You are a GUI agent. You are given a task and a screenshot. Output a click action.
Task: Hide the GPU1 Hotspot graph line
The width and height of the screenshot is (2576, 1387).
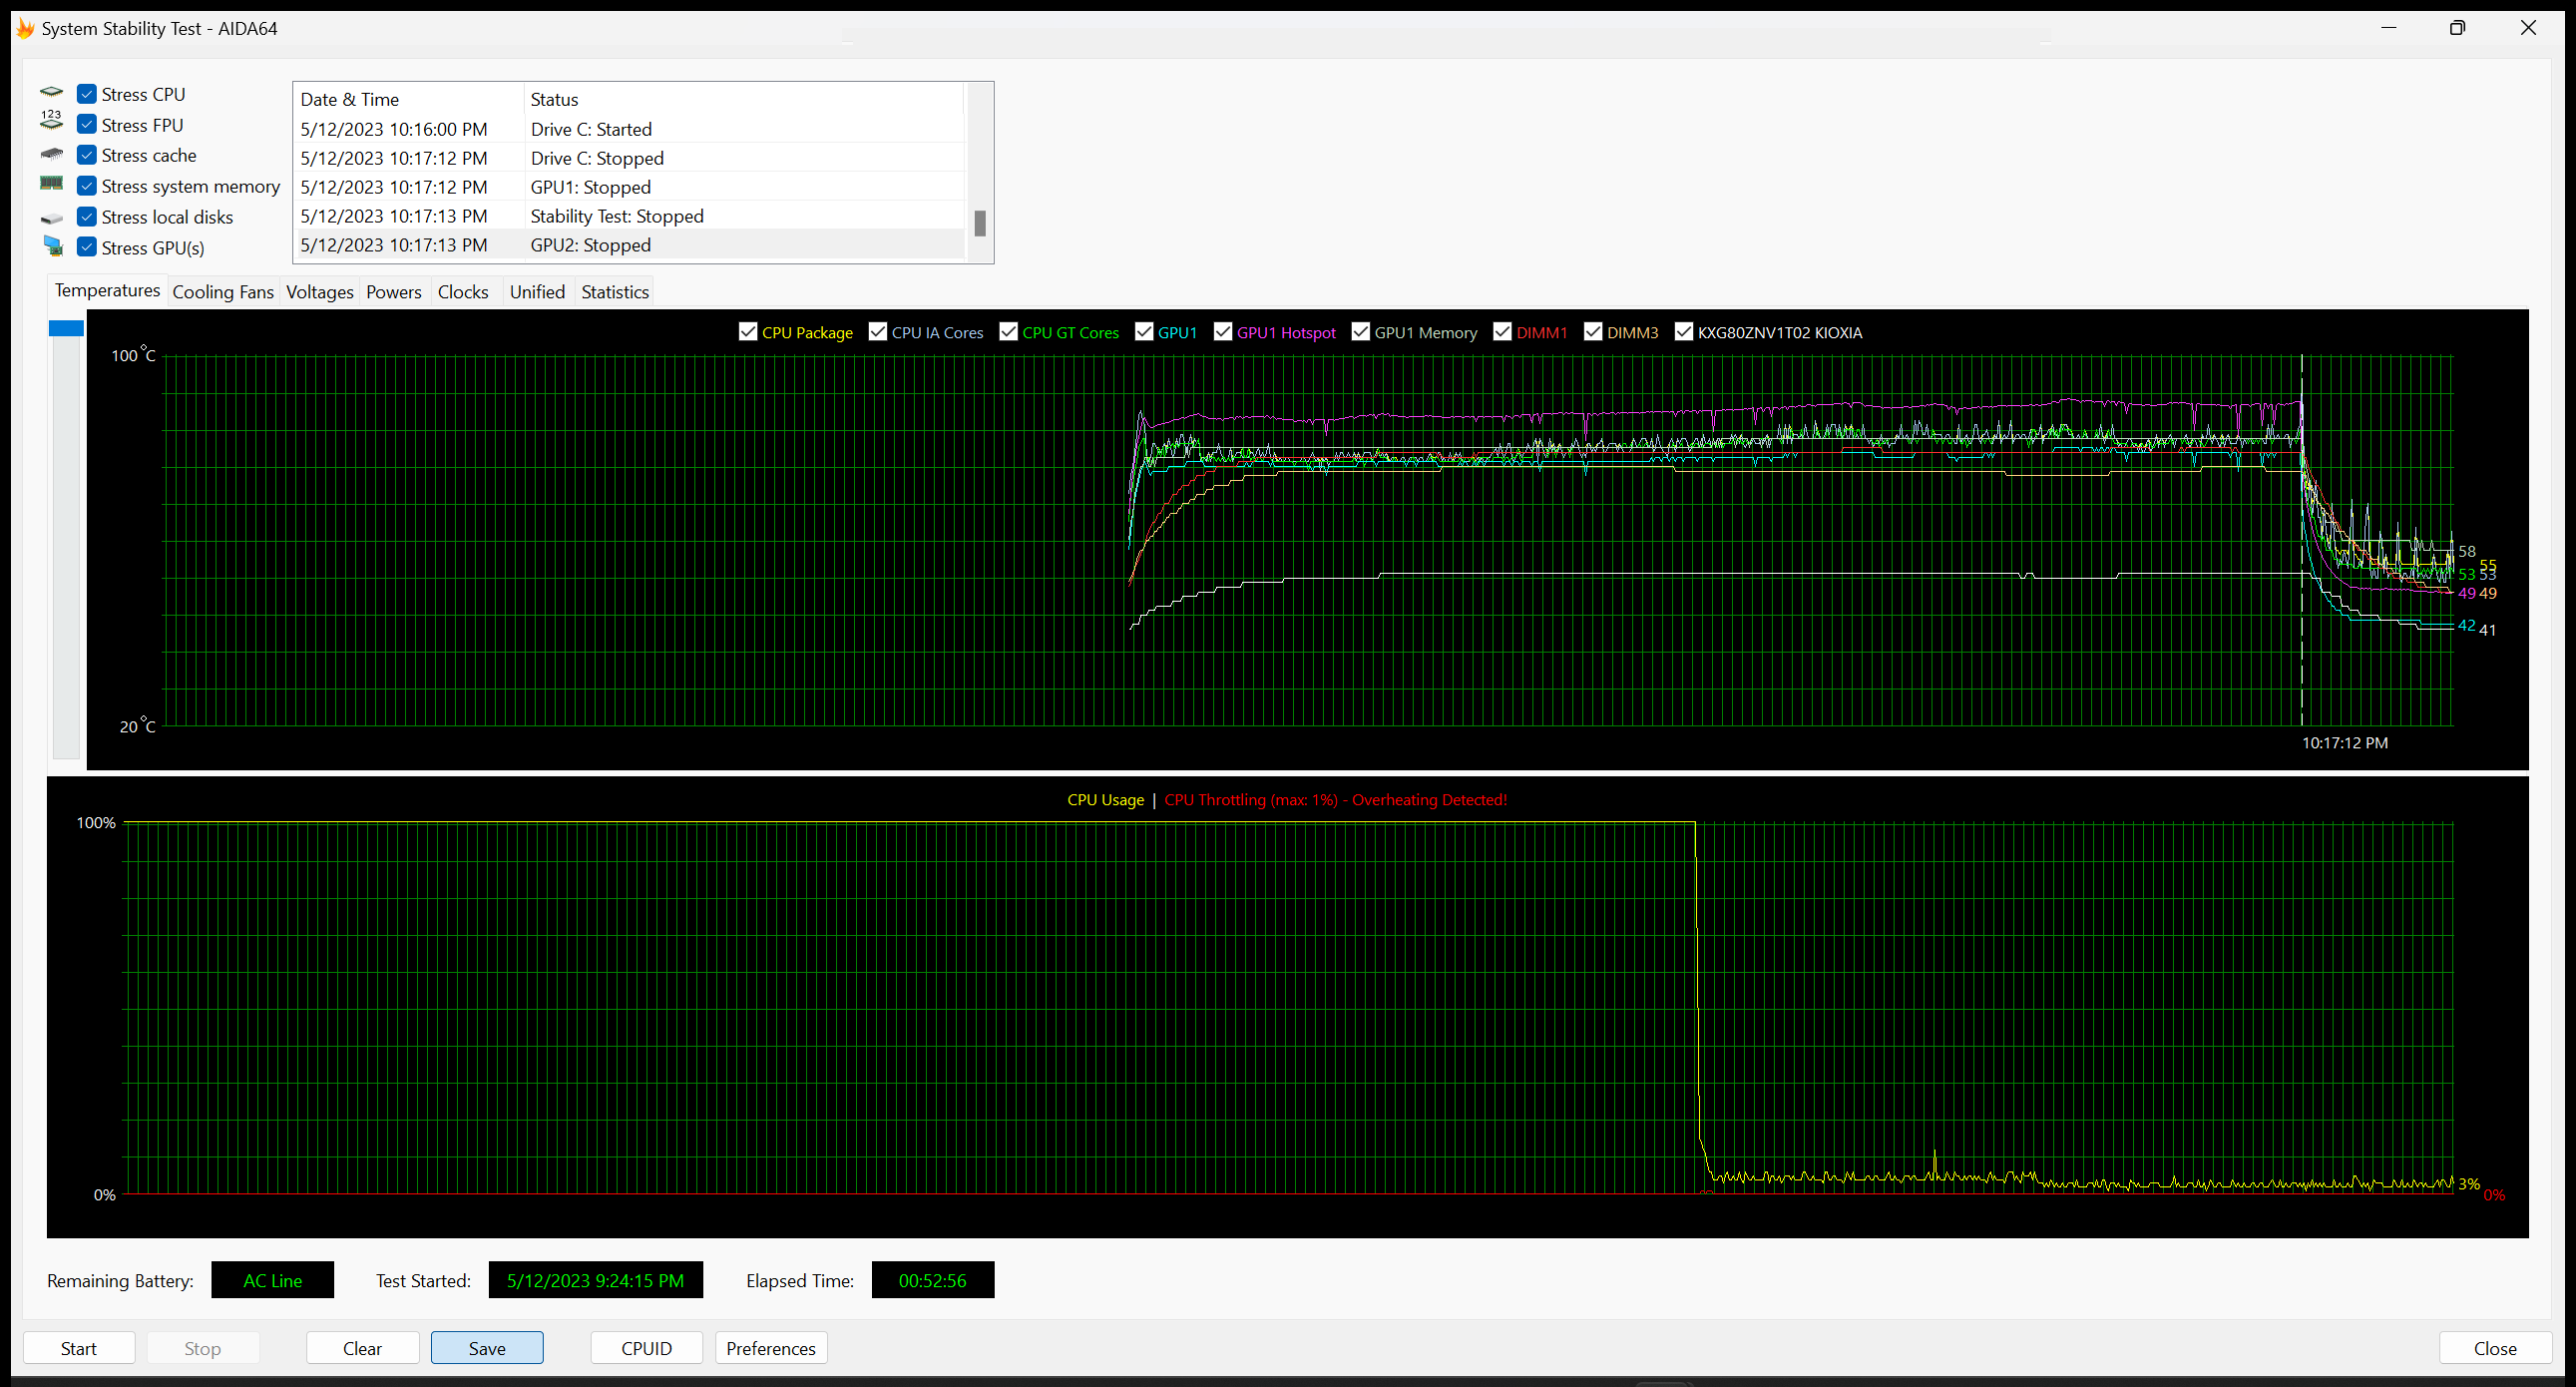1222,332
